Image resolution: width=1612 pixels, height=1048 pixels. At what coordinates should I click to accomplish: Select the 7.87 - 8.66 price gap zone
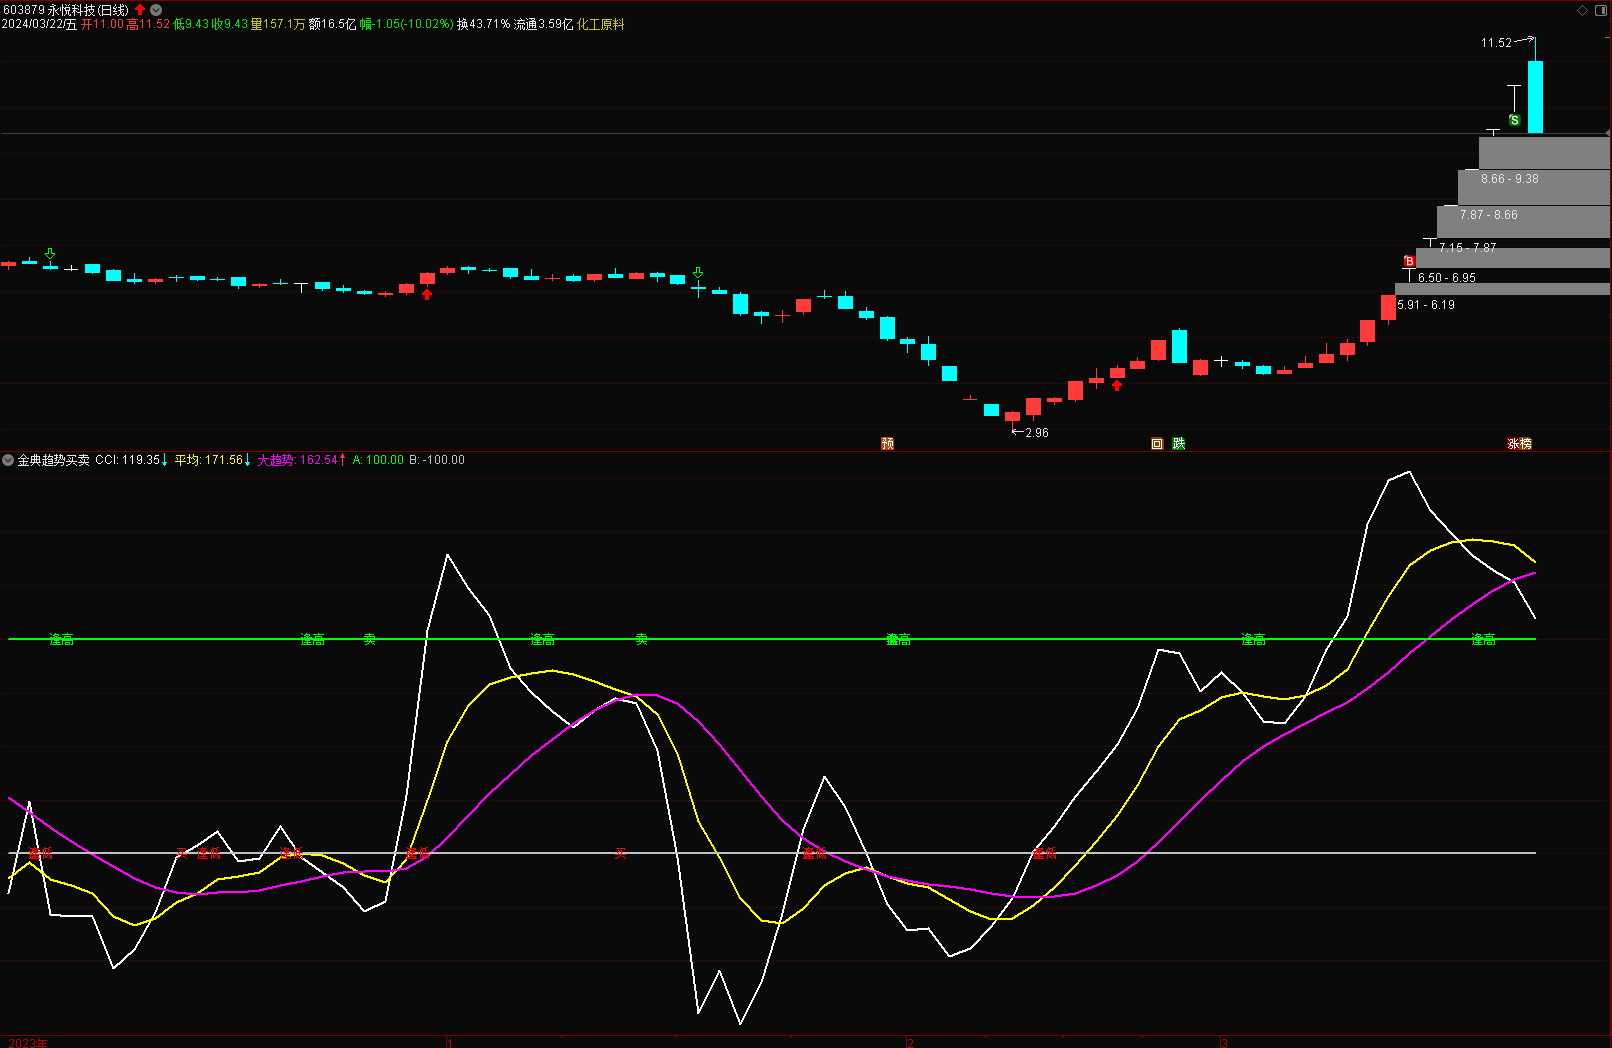tap(1488, 215)
